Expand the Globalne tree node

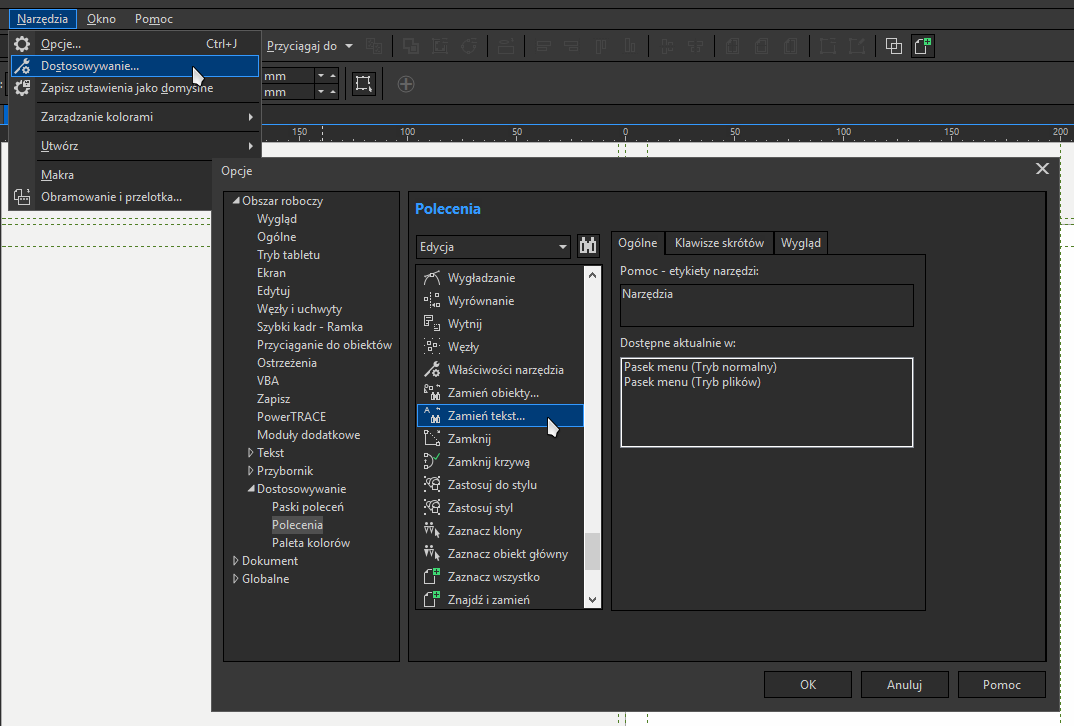tap(236, 579)
